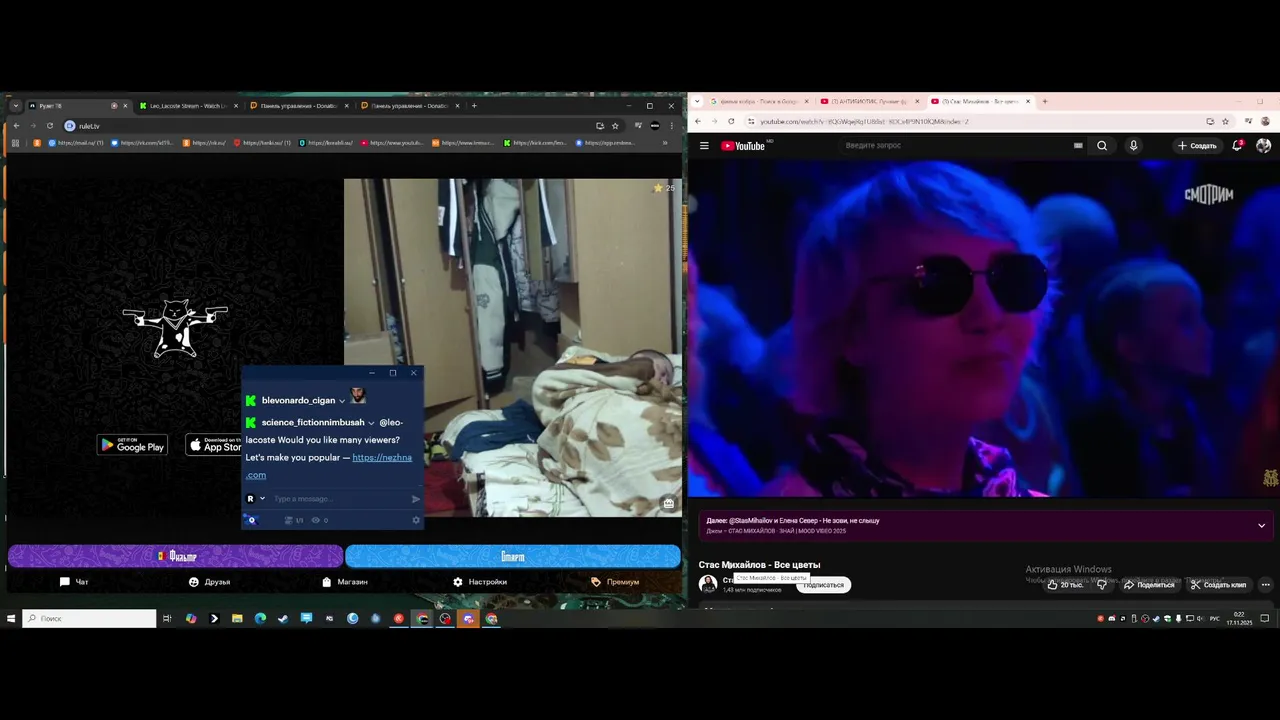The width and height of the screenshot is (1280, 720).
Task: Open File Explorer from taskbar
Action: tap(237, 619)
